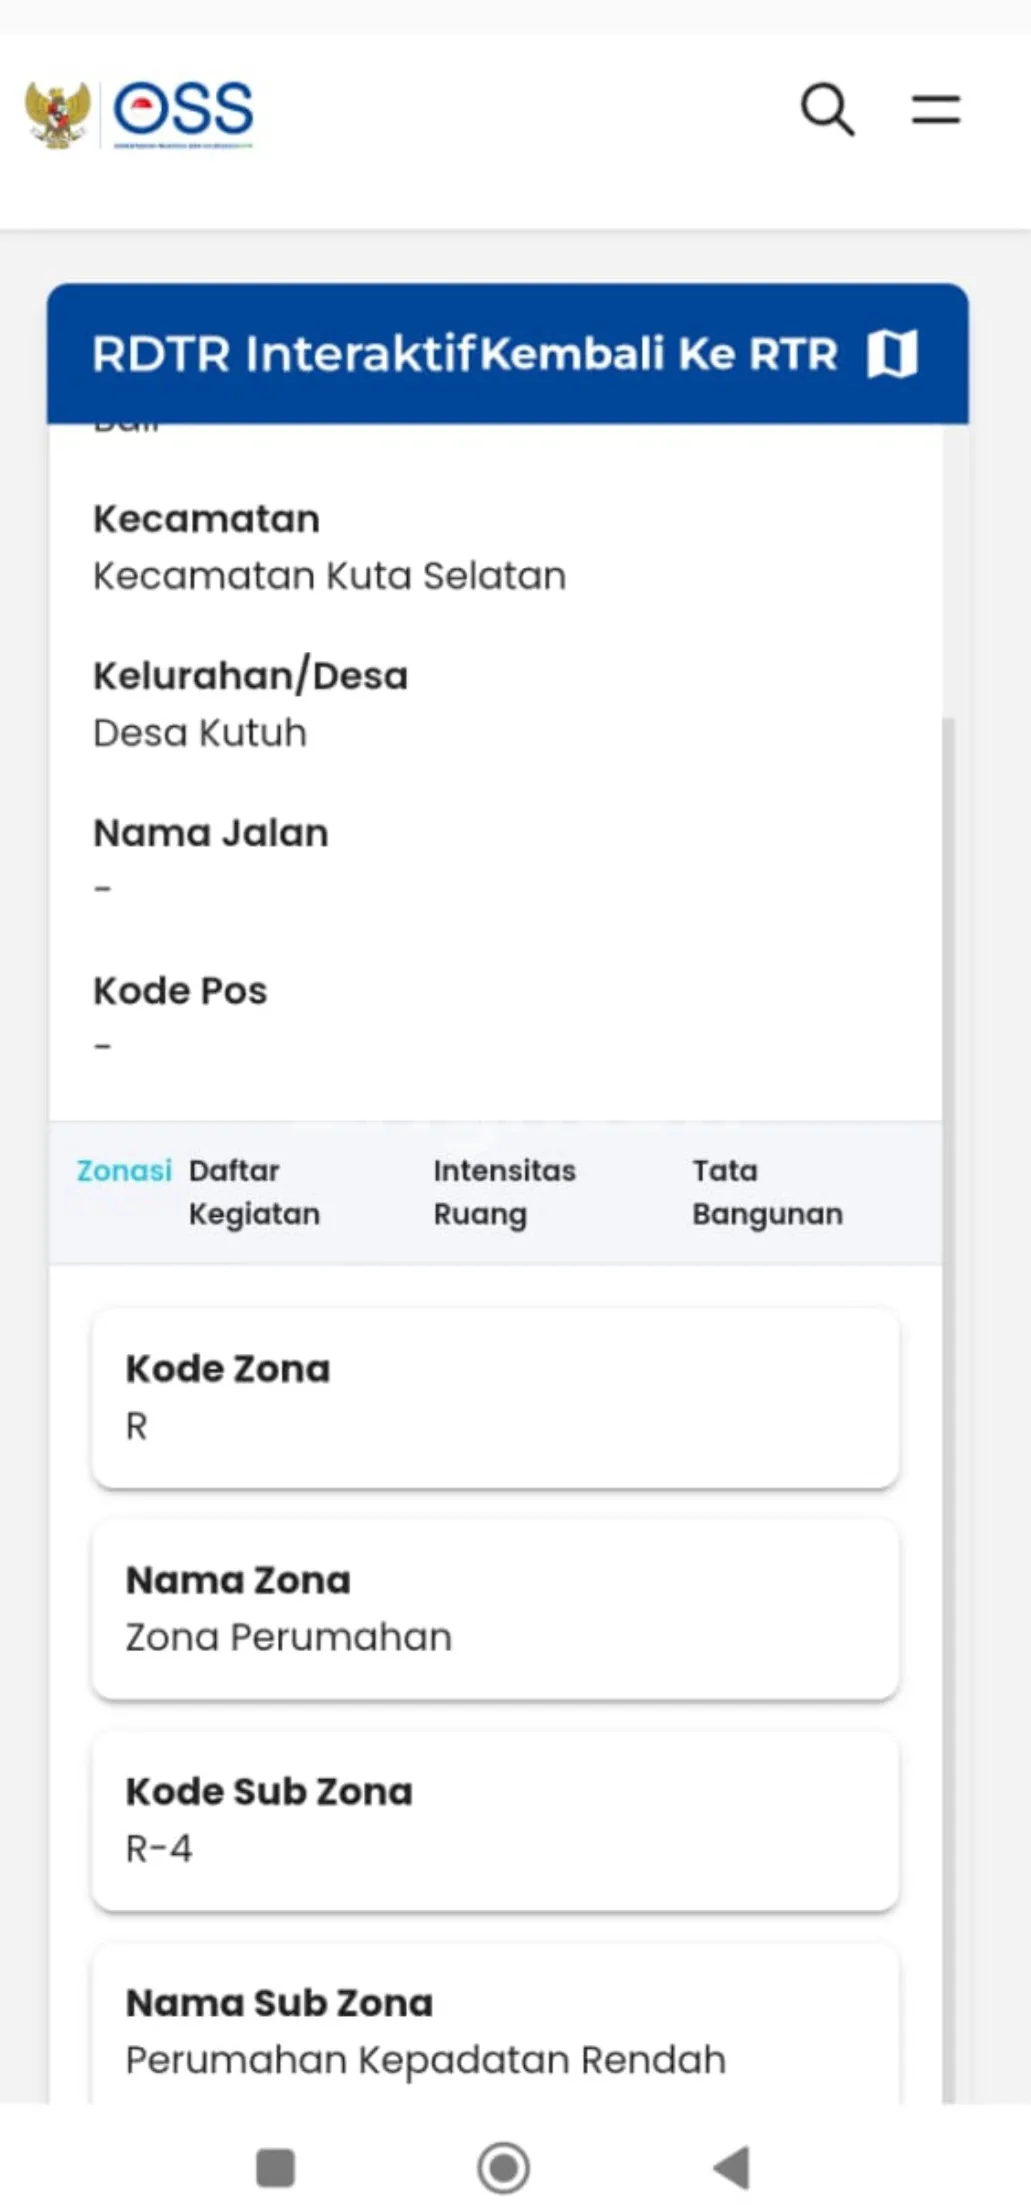
Task: Select the Kode Zona card
Action: click(495, 1397)
